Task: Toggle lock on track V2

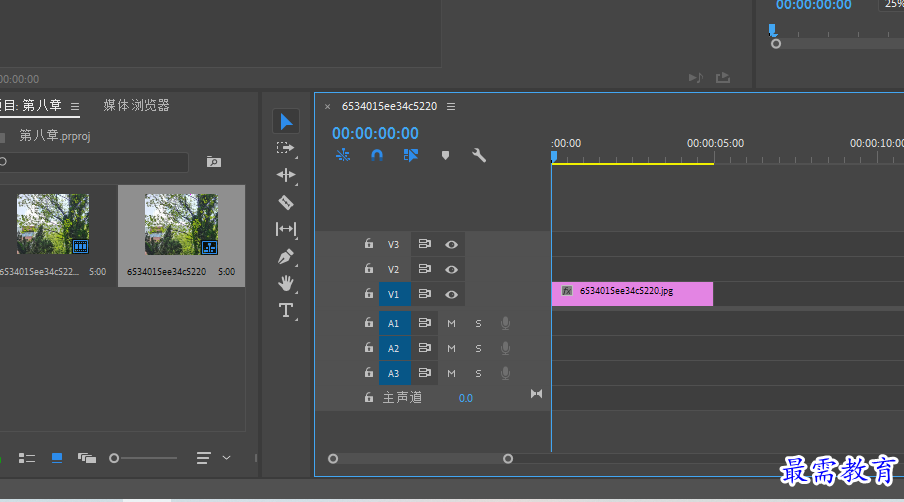Action: [x=369, y=269]
